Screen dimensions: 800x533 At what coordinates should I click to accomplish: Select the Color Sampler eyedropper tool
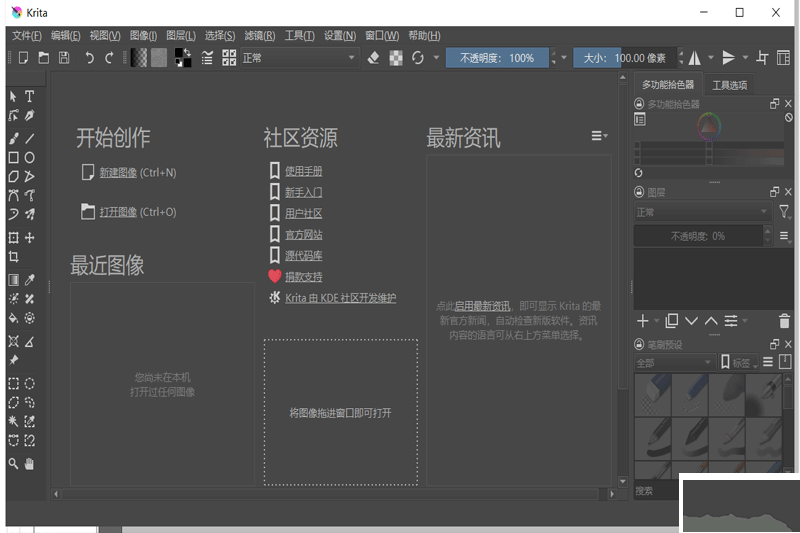(x=30, y=280)
